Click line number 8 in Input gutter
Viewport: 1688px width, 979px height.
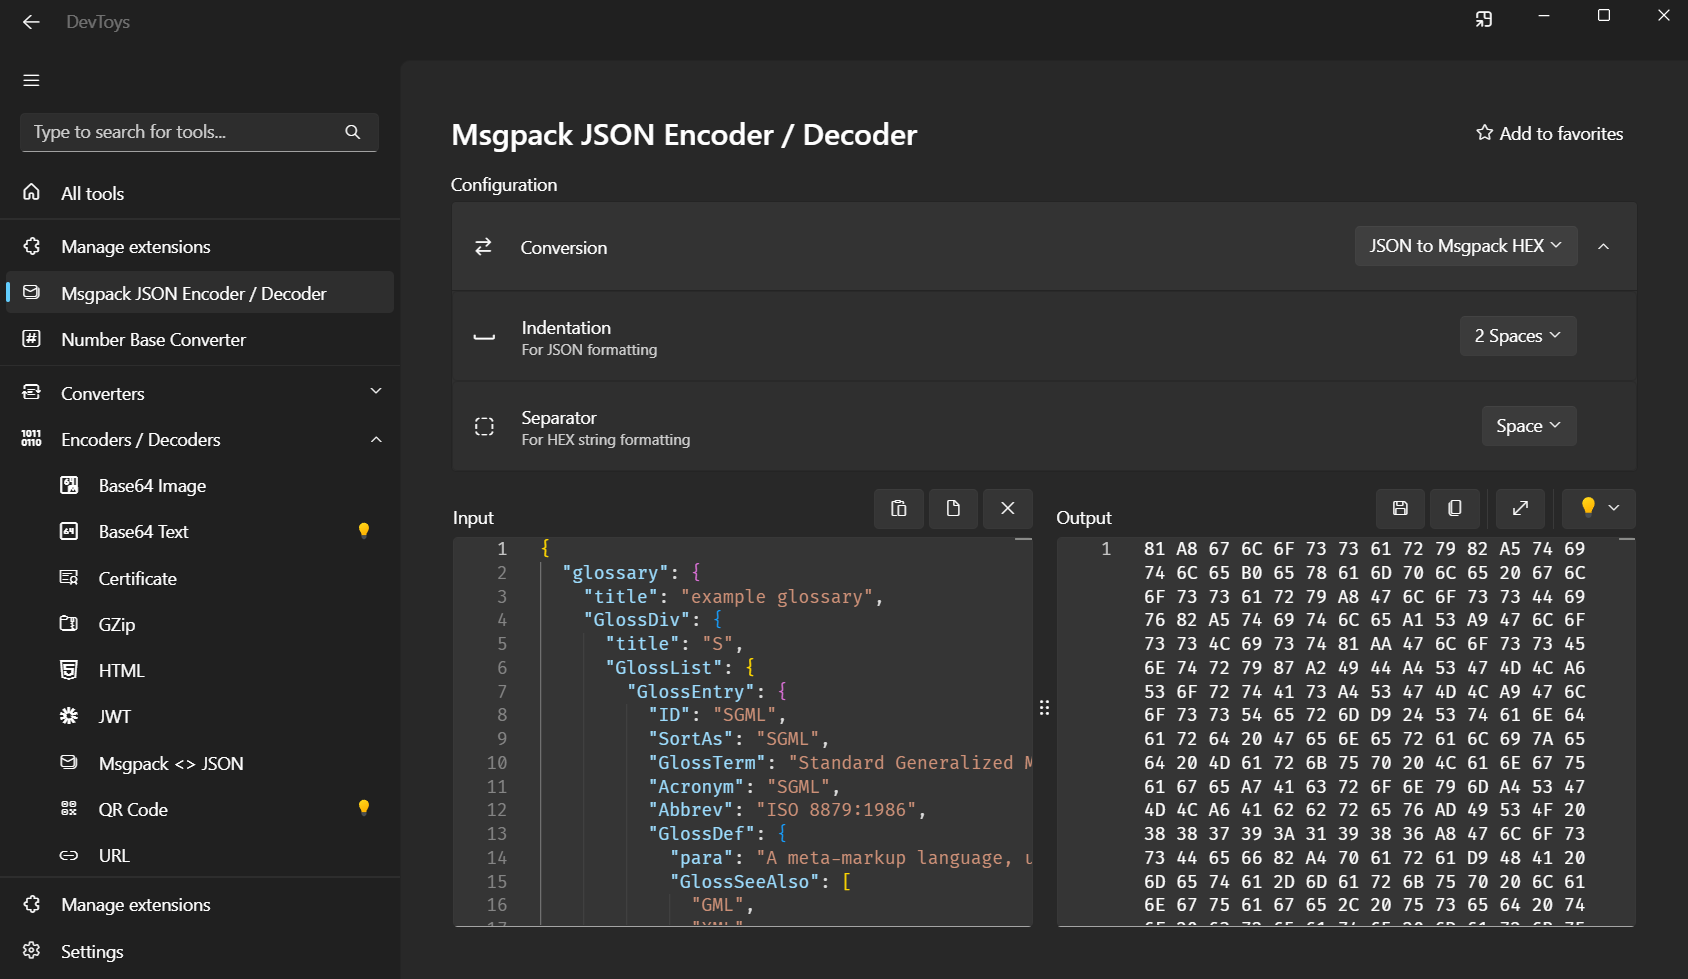(x=502, y=715)
